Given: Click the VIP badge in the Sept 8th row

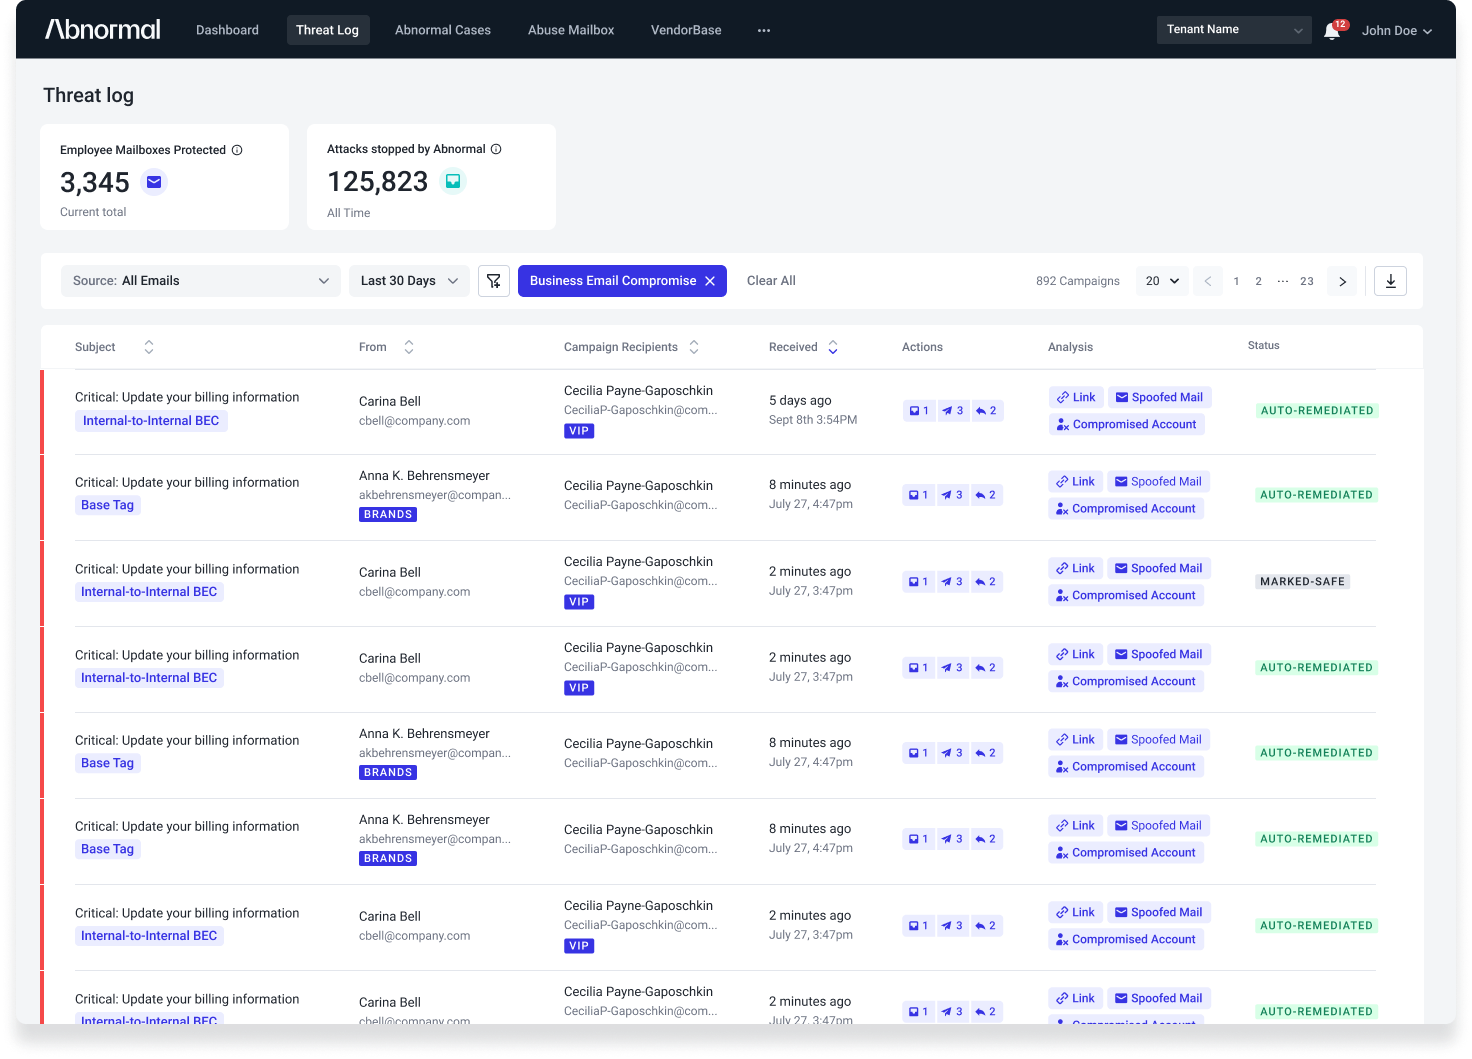Looking at the screenshot, I should click(579, 431).
